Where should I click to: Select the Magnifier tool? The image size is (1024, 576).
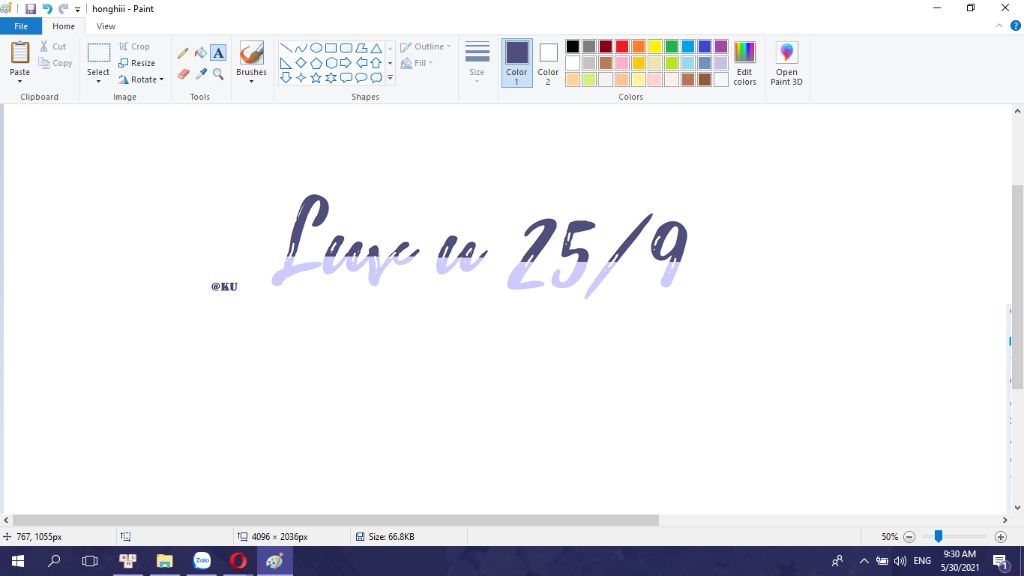218,74
